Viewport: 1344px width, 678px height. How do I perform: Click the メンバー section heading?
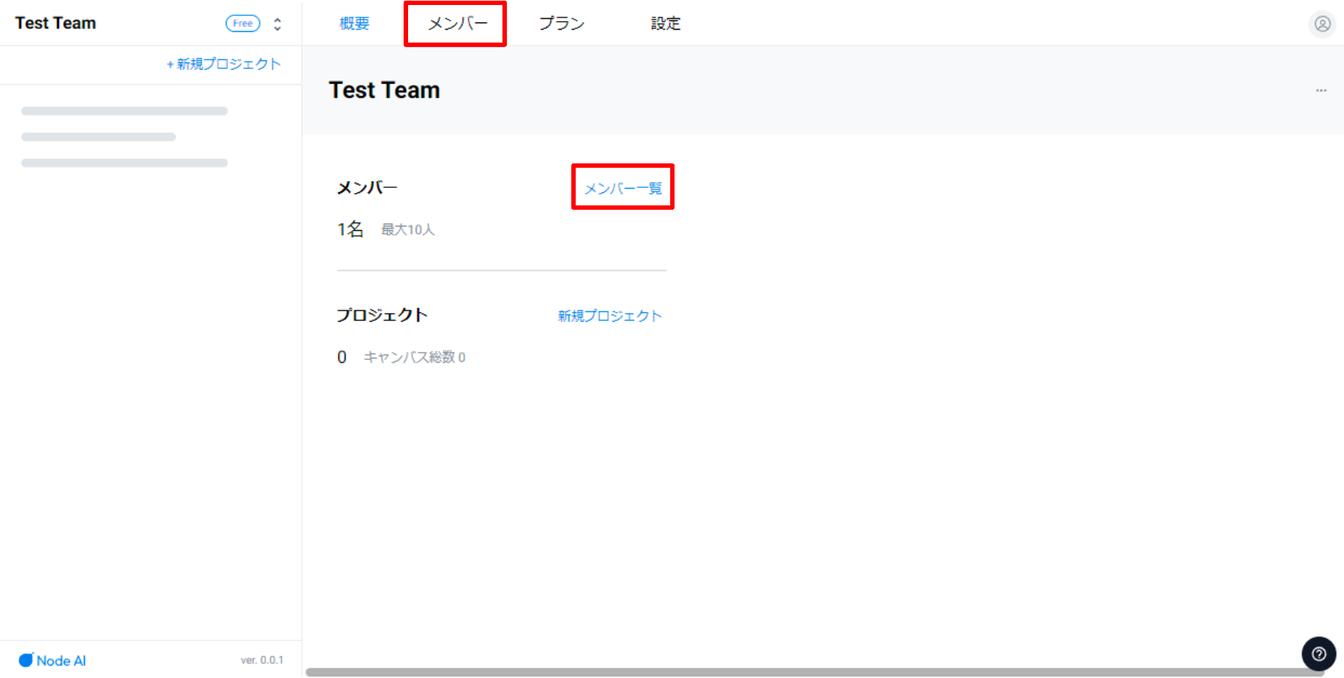[367, 188]
